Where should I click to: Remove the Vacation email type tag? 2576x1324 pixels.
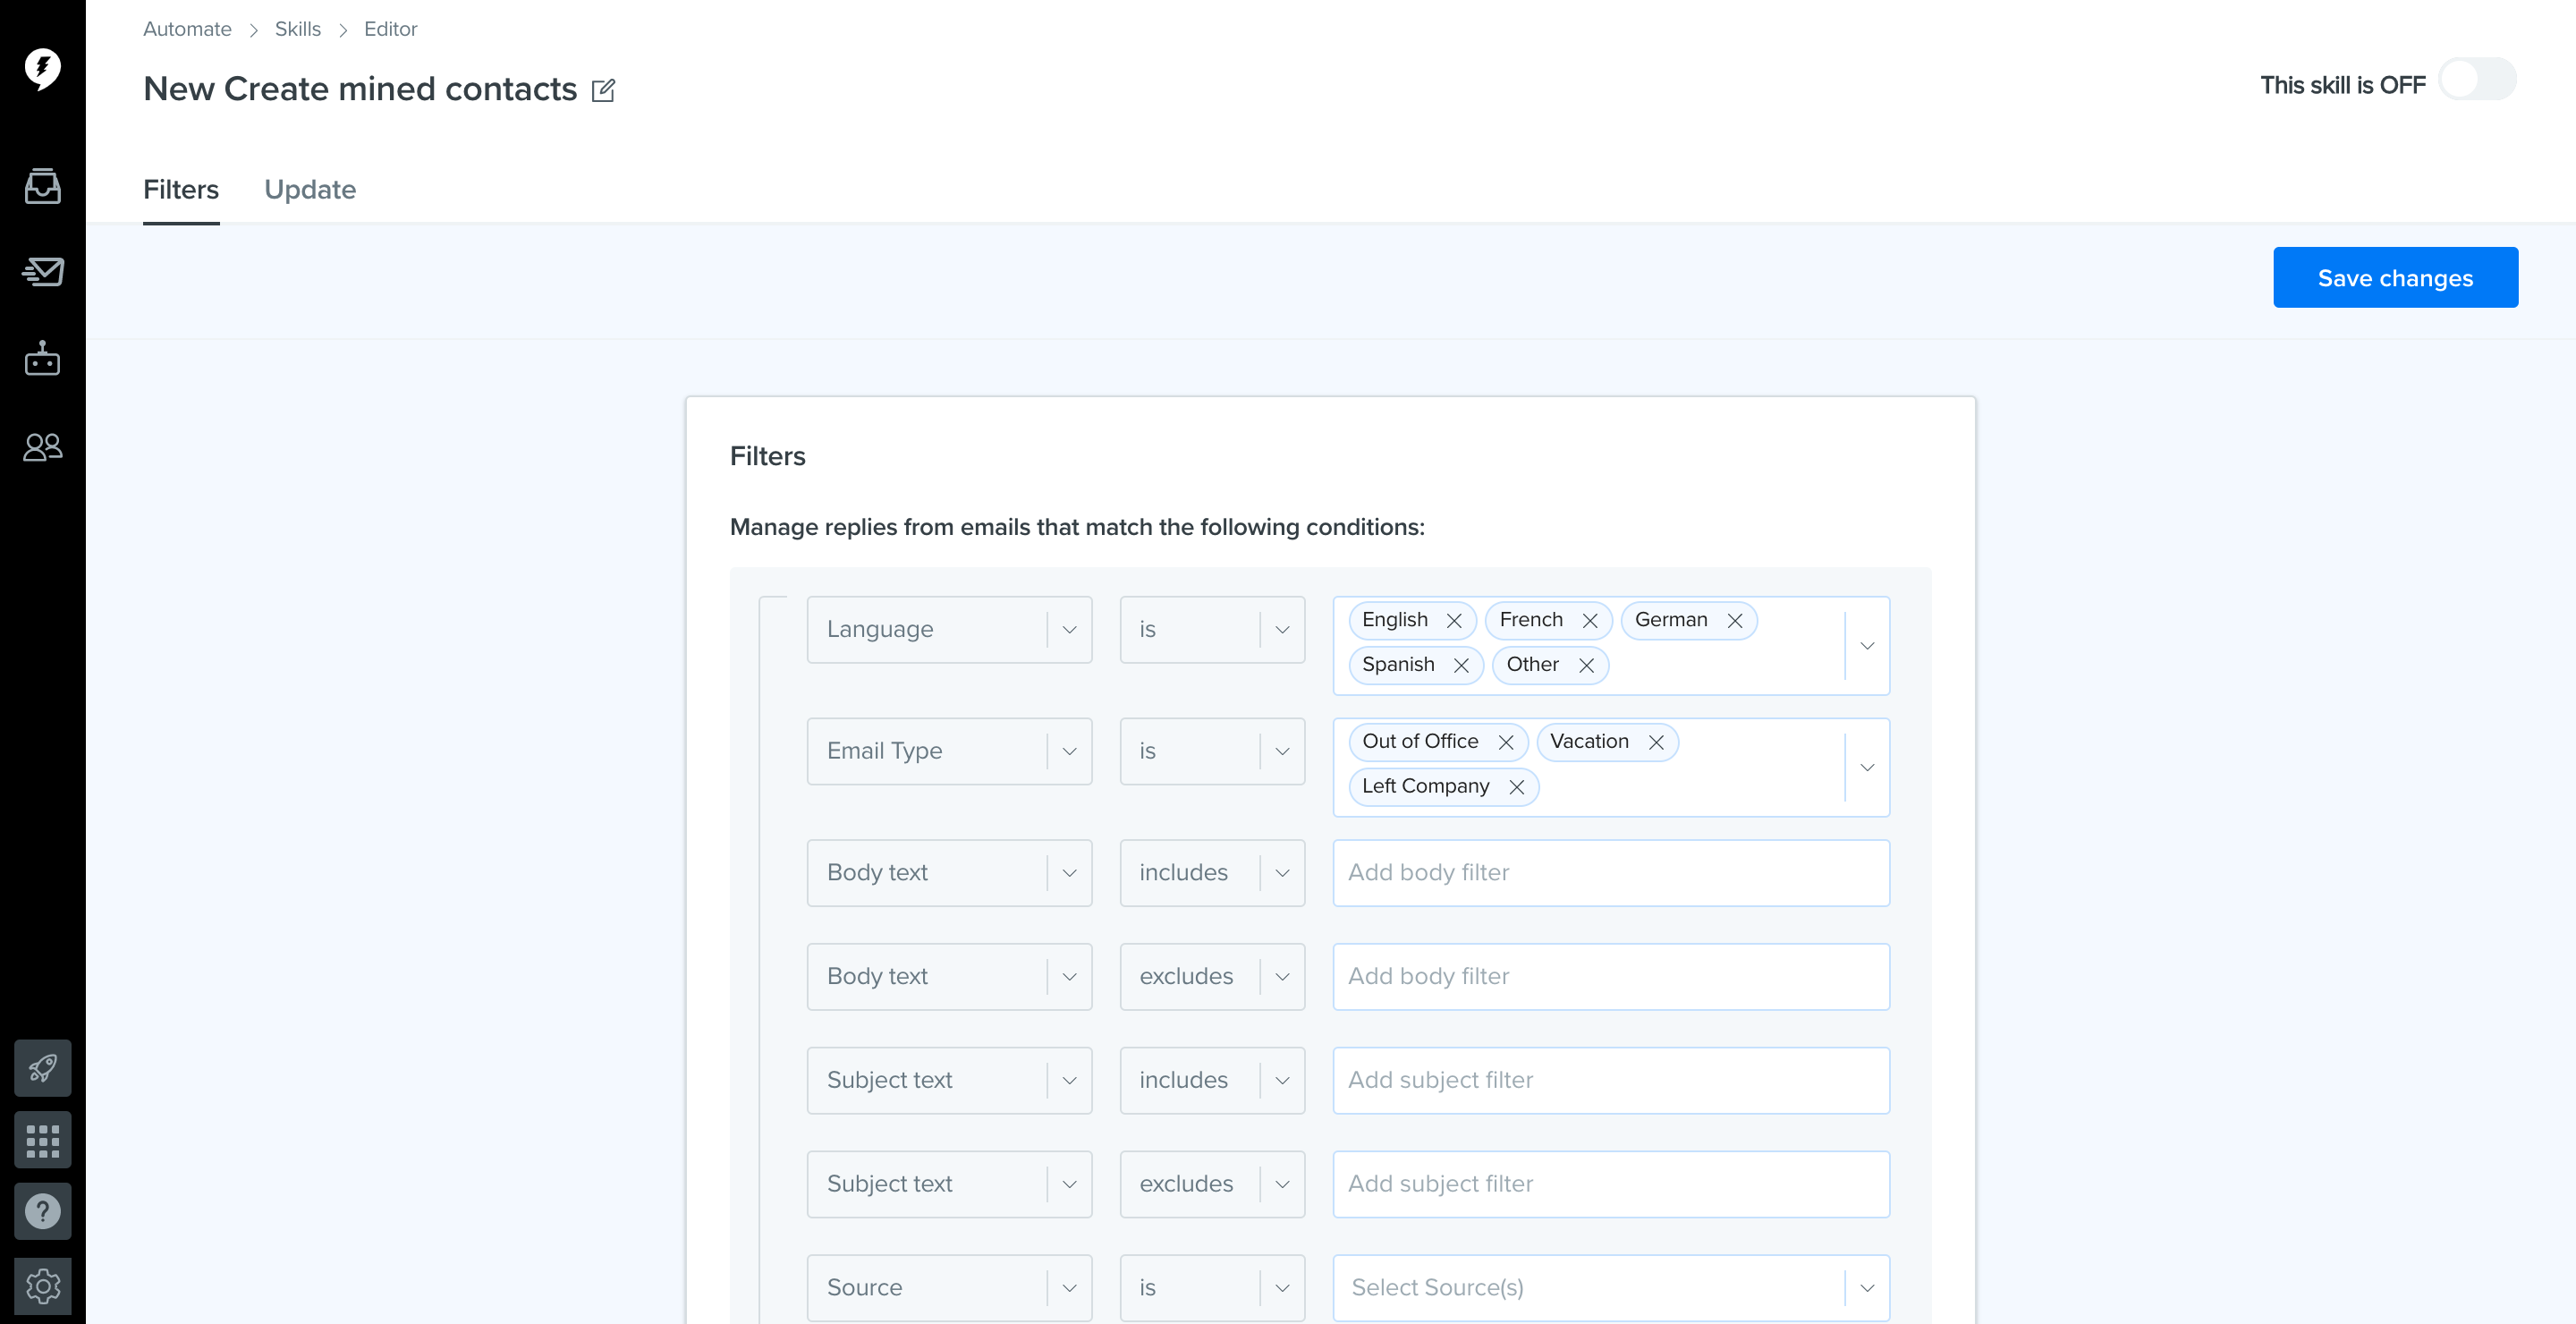[x=1656, y=742]
